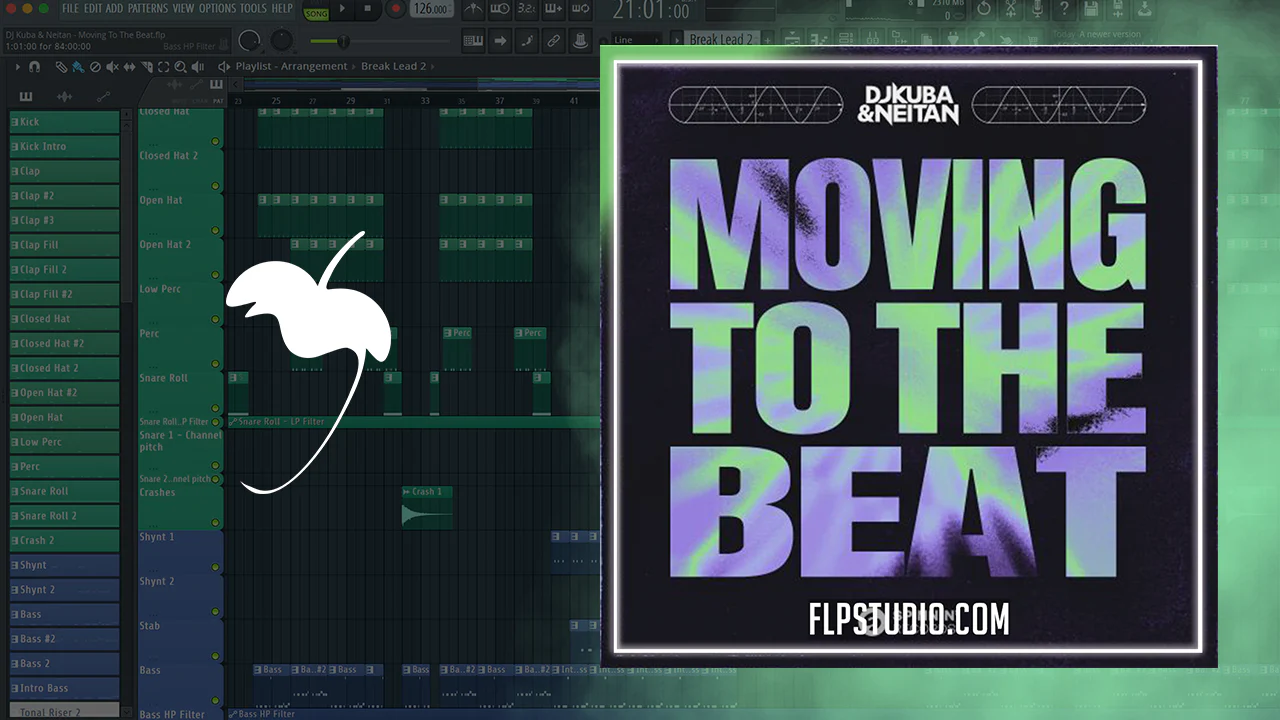Enable the 3.2 countdown before recording icon
This screenshot has width=1280, height=720.
click(526, 10)
